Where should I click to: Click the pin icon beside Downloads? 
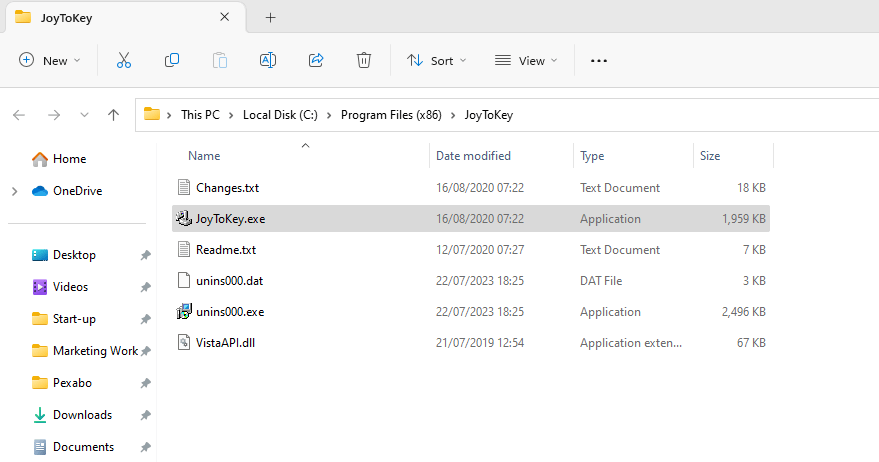146,415
